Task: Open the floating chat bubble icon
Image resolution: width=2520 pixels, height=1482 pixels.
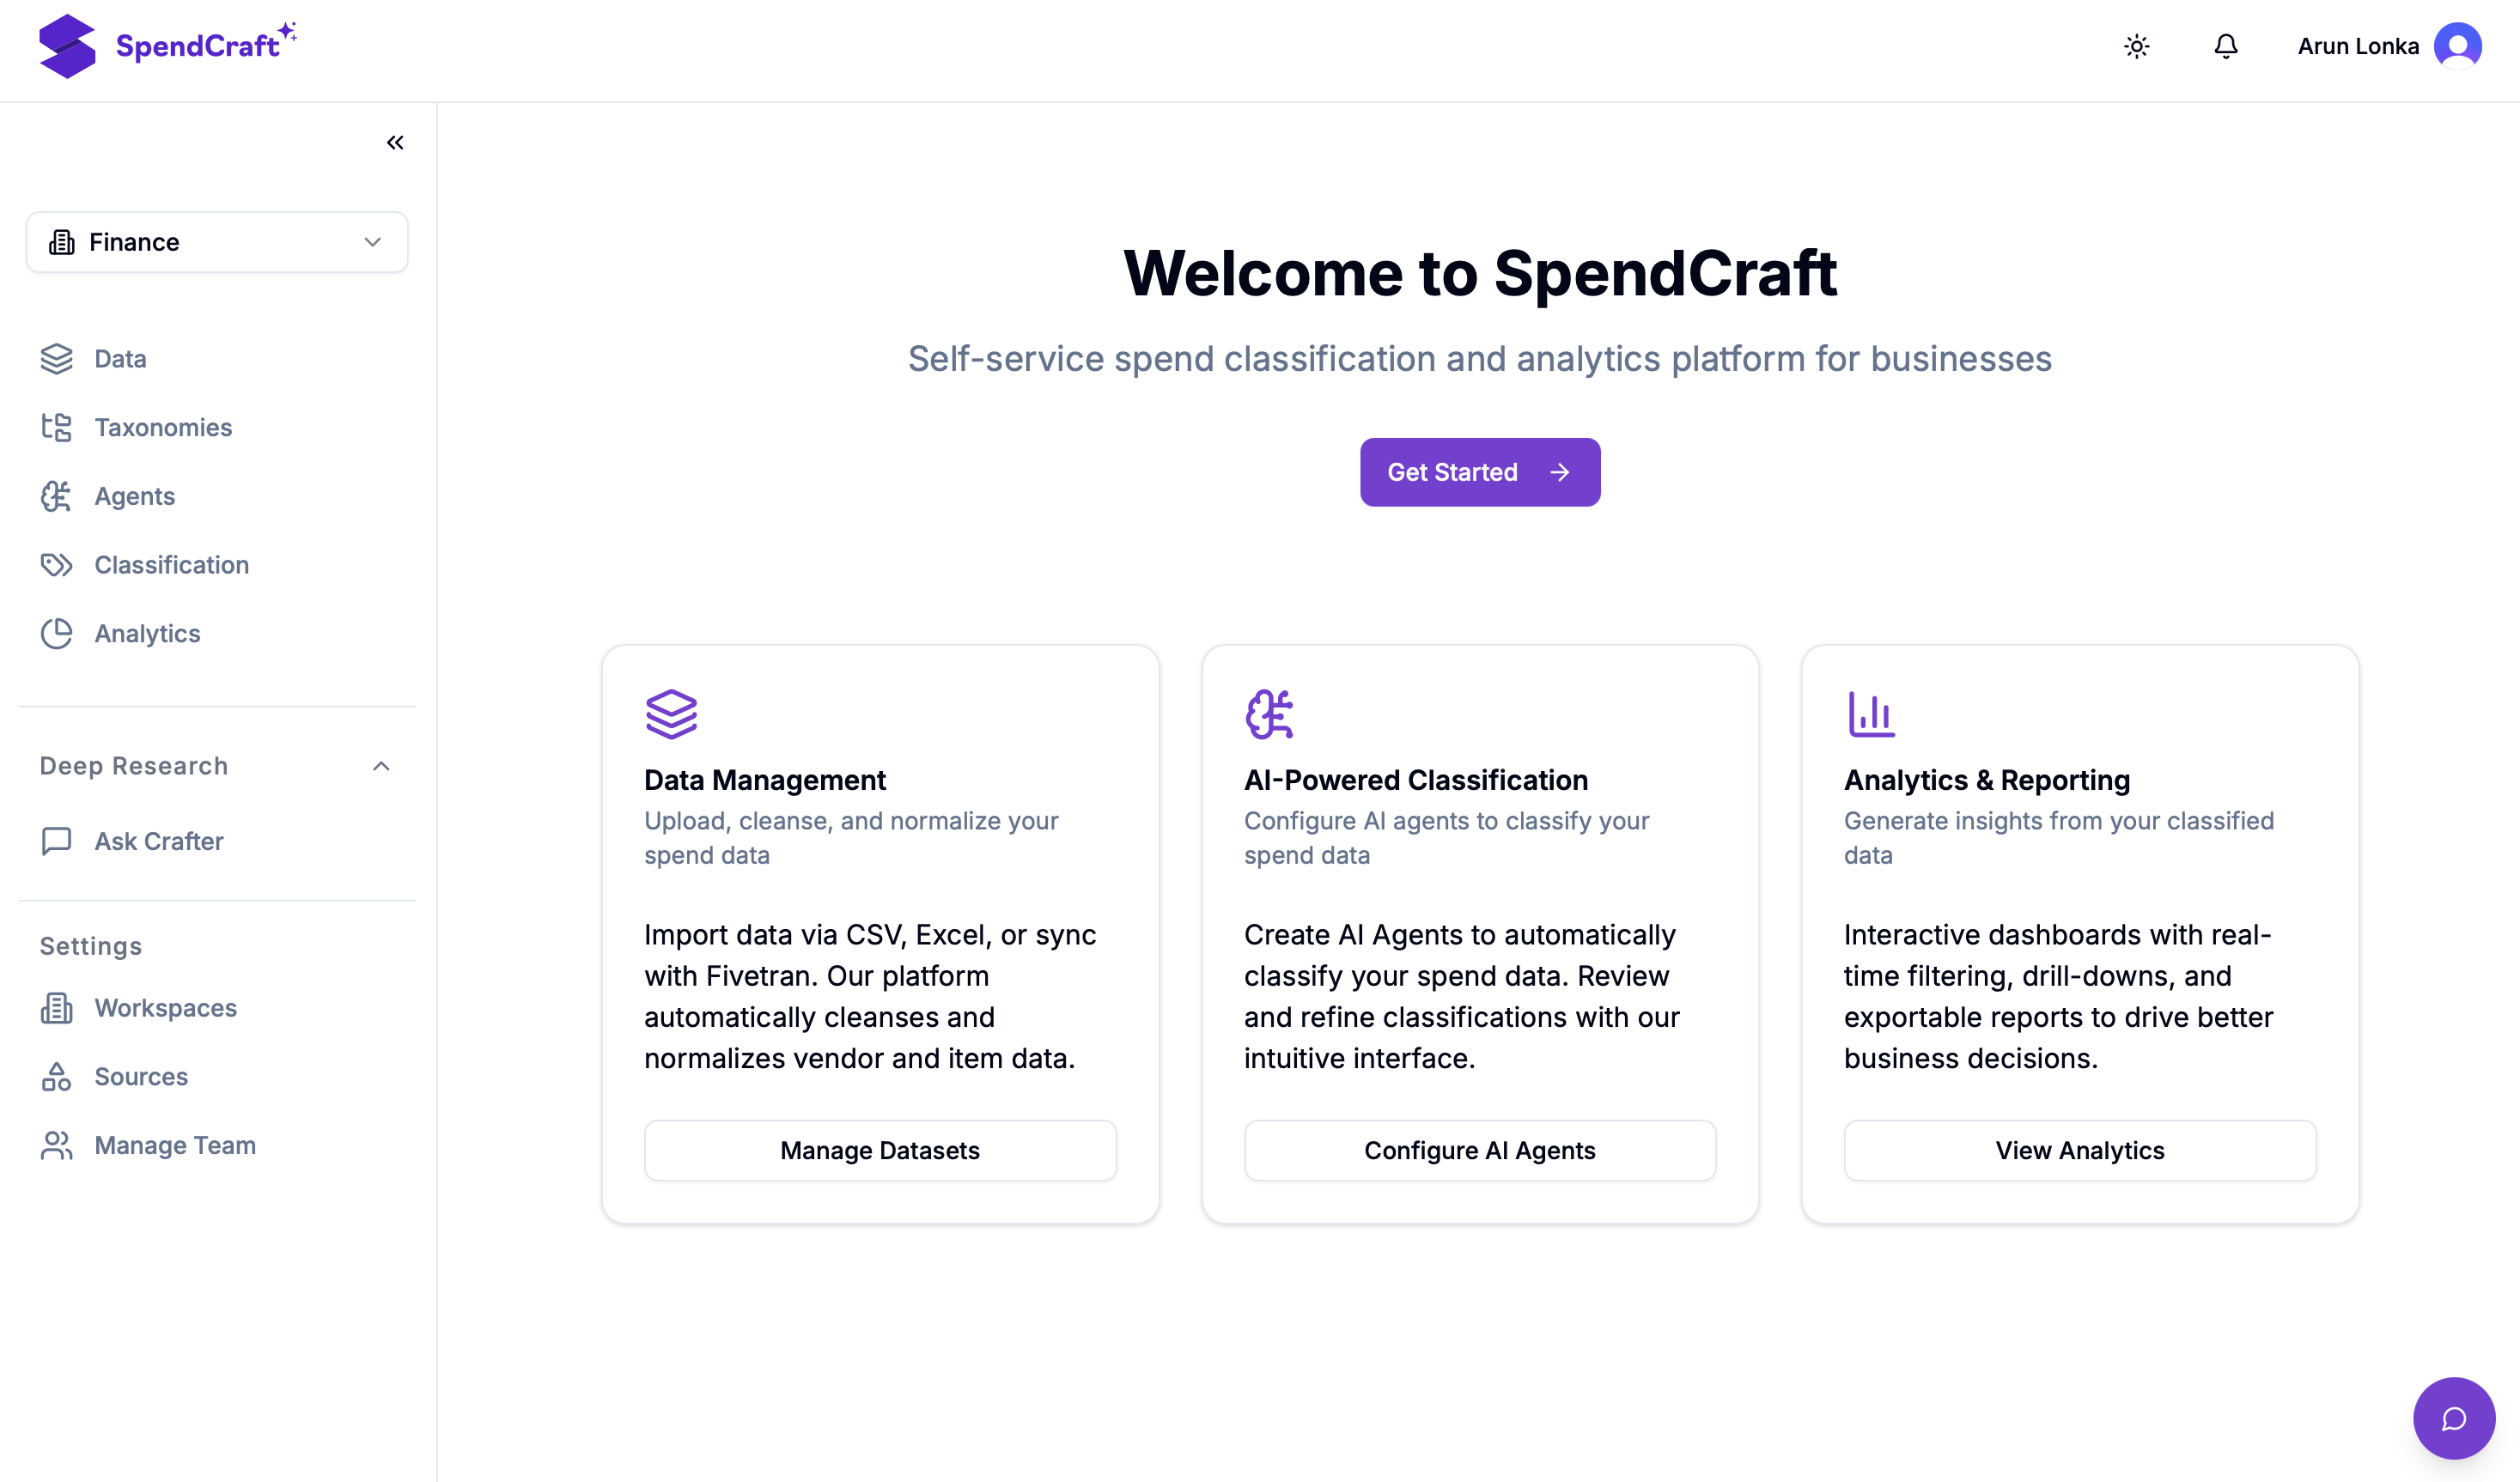Action: pyautogui.click(x=2453, y=1418)
